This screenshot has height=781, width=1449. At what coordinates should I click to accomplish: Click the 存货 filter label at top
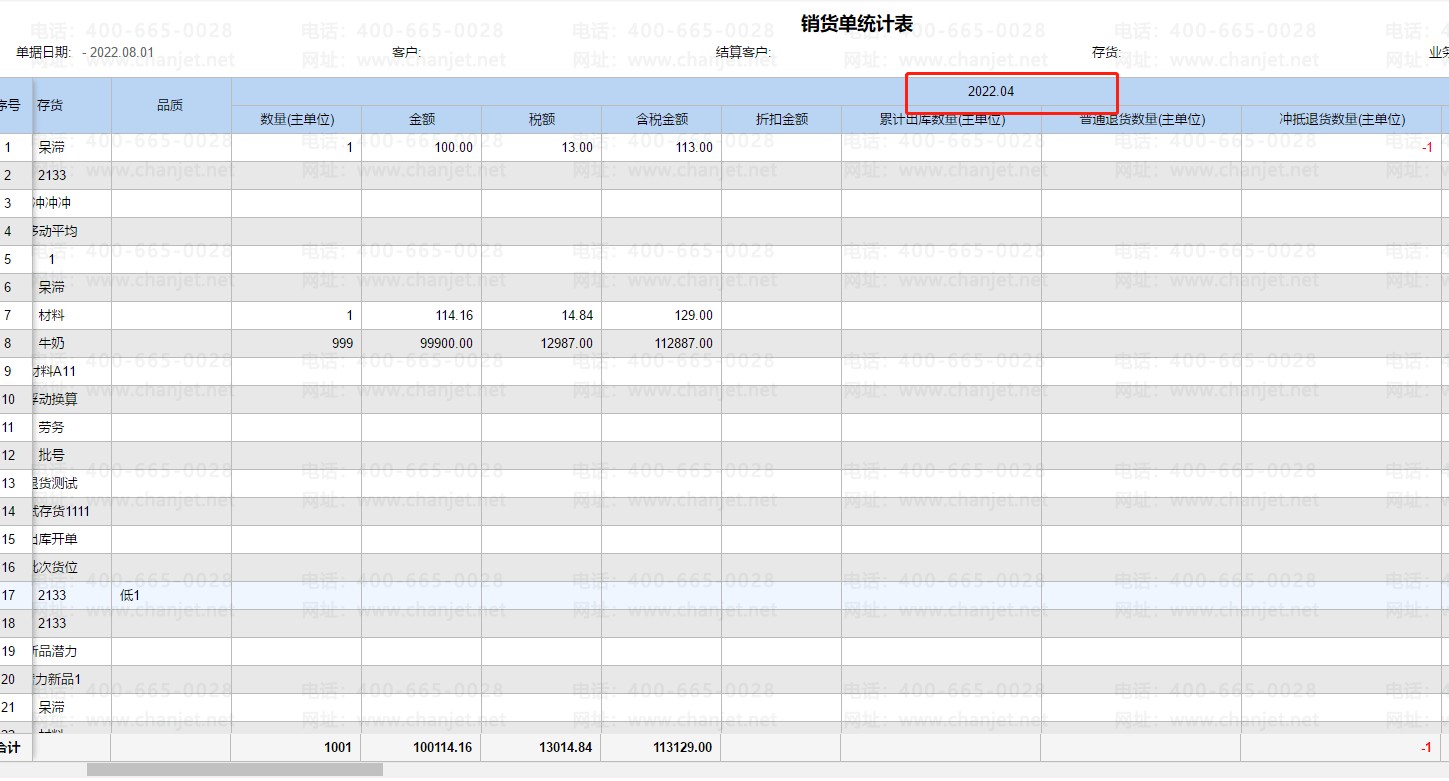tap(1106, 52)
